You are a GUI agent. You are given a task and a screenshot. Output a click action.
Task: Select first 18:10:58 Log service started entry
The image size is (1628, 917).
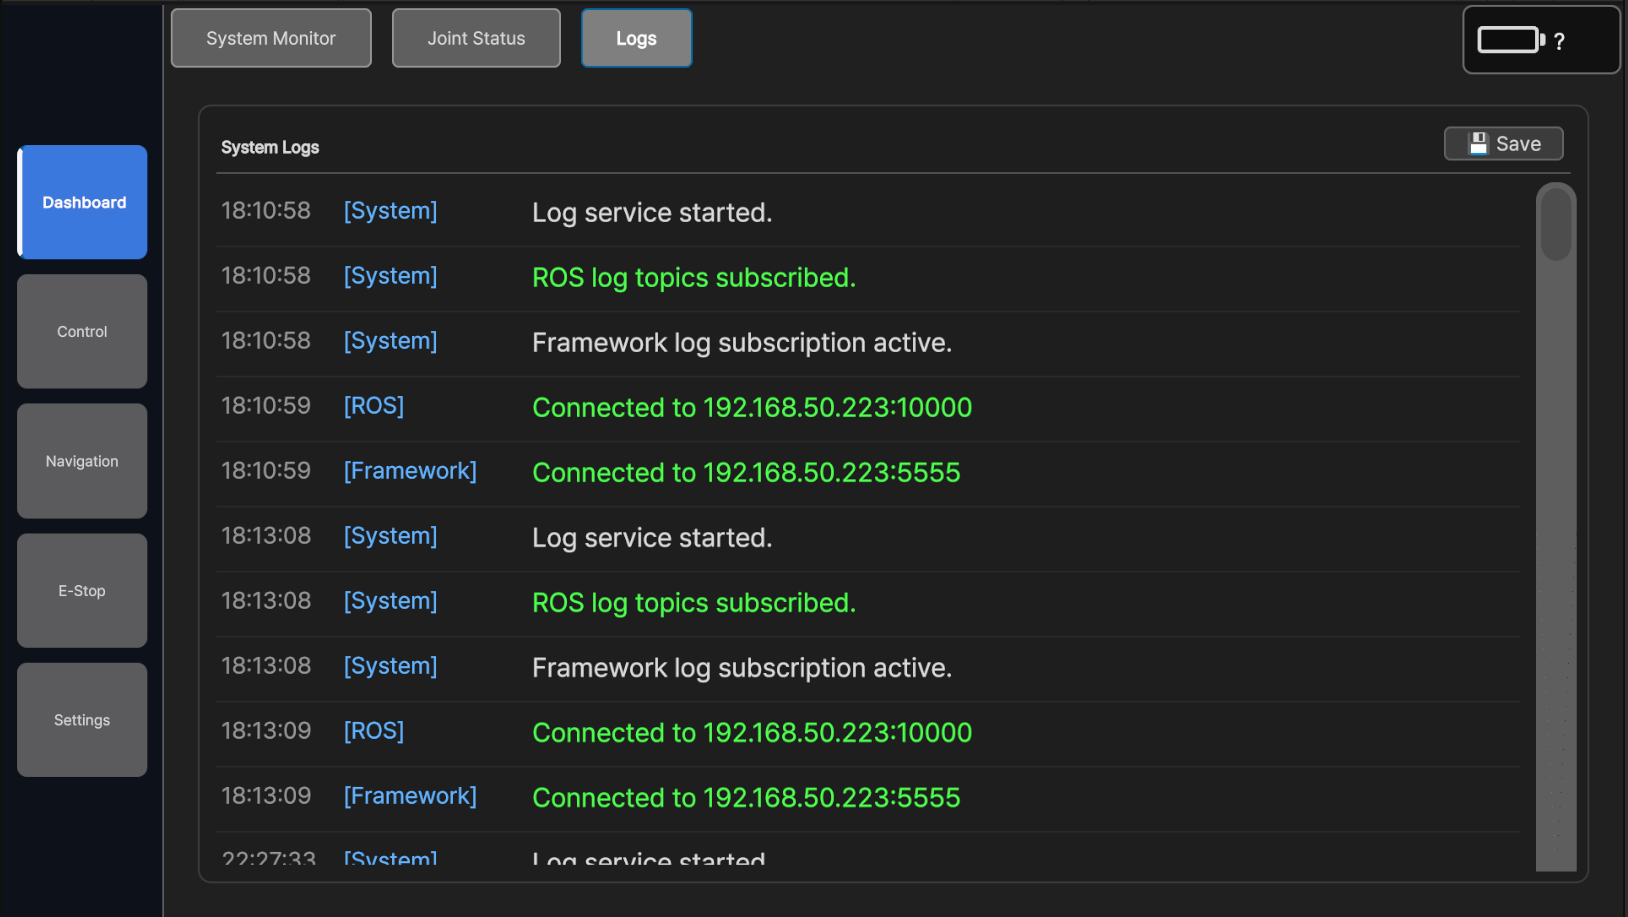pos(651,213)
